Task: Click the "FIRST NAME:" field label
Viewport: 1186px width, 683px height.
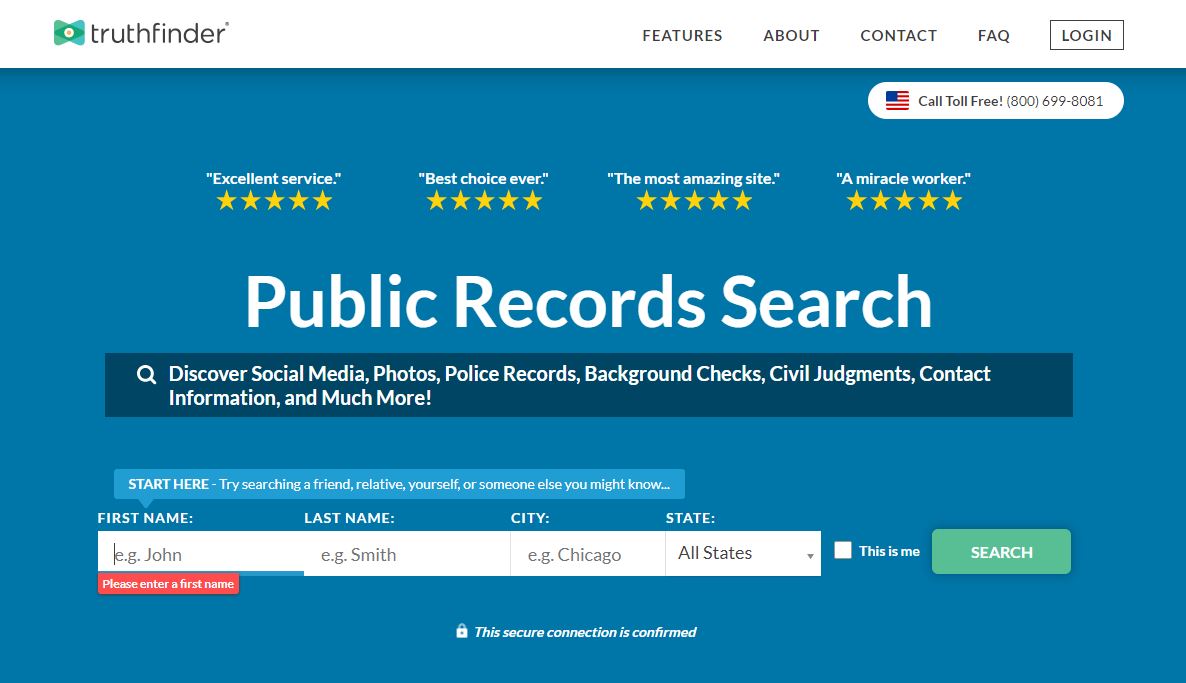Action: point(145,518)
